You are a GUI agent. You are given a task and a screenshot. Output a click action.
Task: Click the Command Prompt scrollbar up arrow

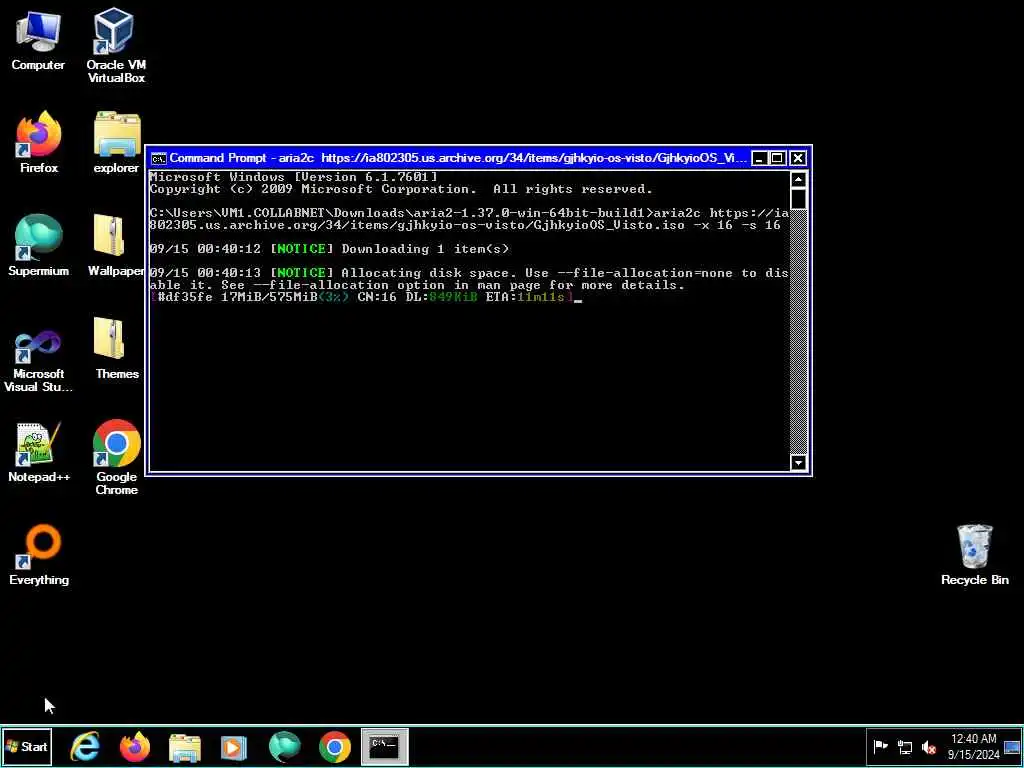pyautogui.click(x=799, y=180)
